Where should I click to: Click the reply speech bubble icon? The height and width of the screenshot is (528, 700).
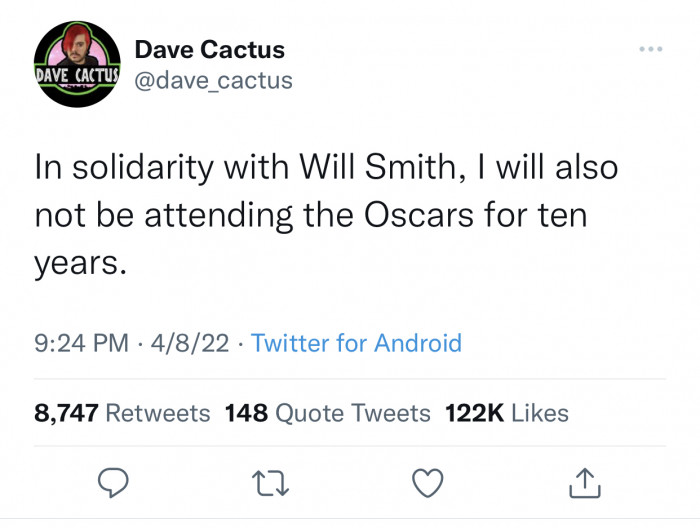pyautogui.click(x=113, y=483)
